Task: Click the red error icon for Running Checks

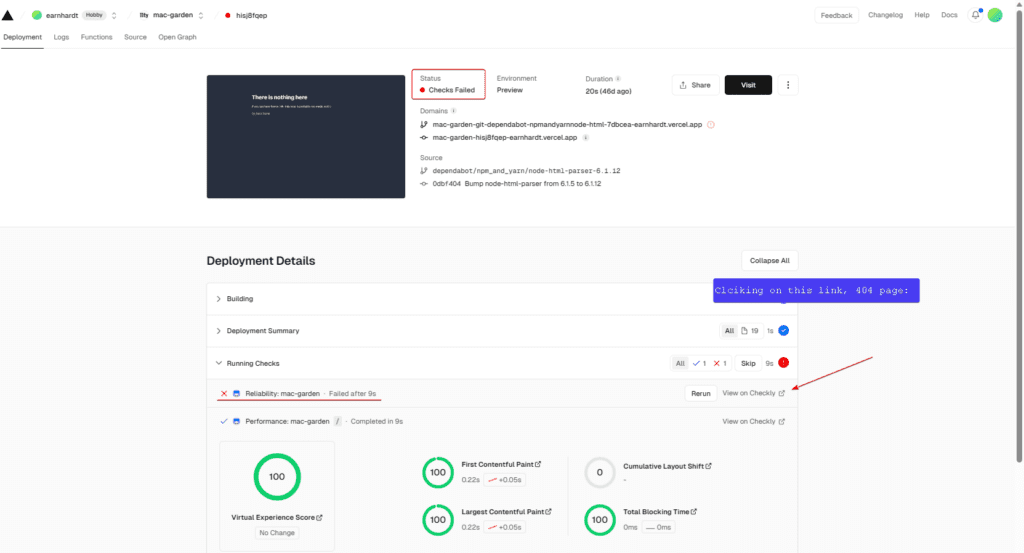Action: tap(784, 362)
